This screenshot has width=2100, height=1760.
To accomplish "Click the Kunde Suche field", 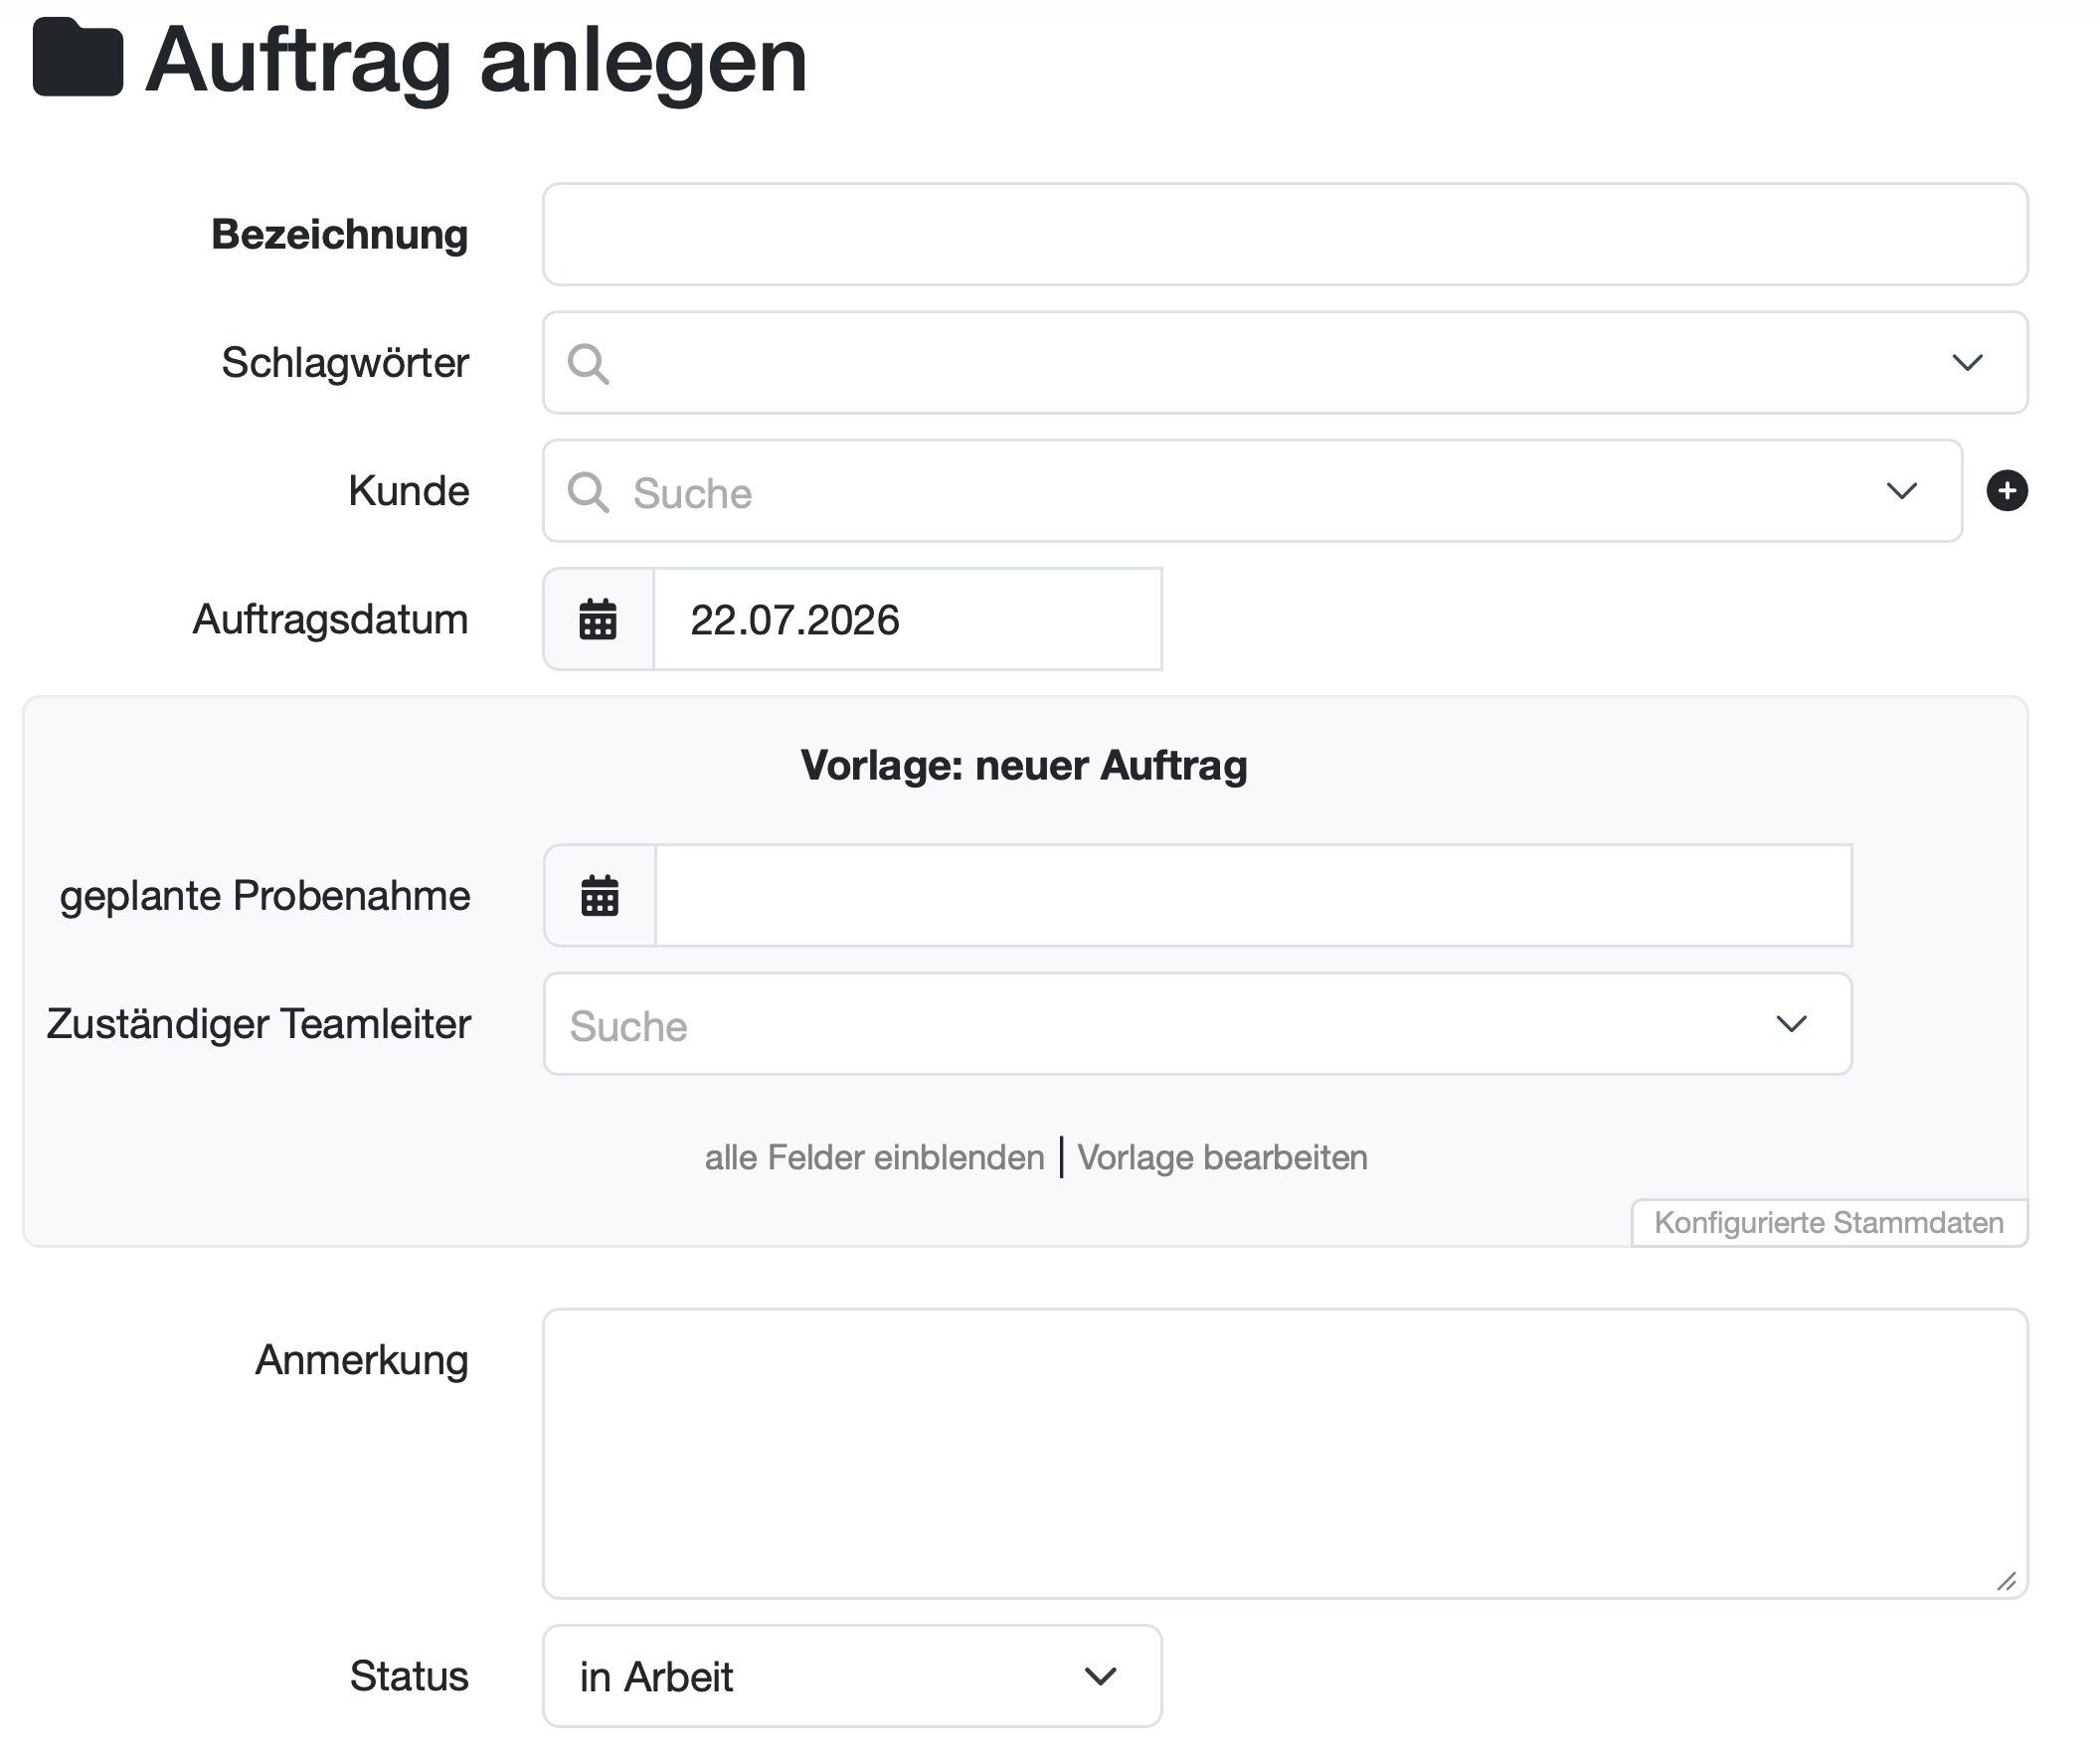I will click(1252, 491).
